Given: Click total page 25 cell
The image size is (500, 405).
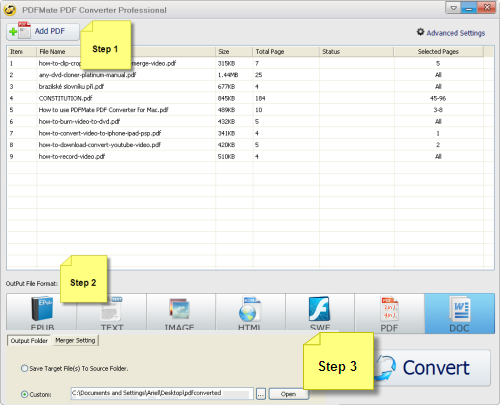Looking at the screenshot, I should [x=286, y=75].
